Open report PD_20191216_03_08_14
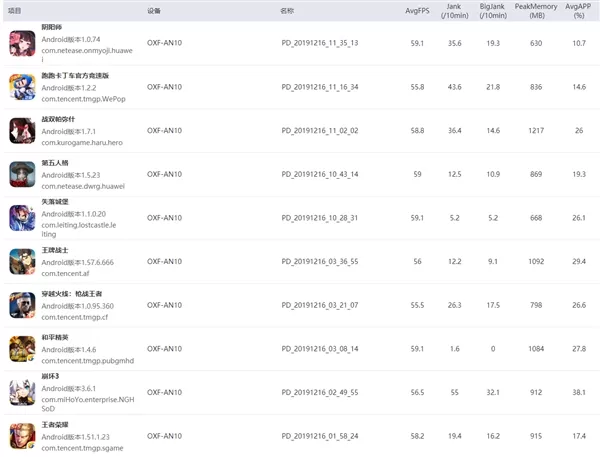Image resolution: width=600 pixels, height=457 pixels. click(x=320, y=349)
